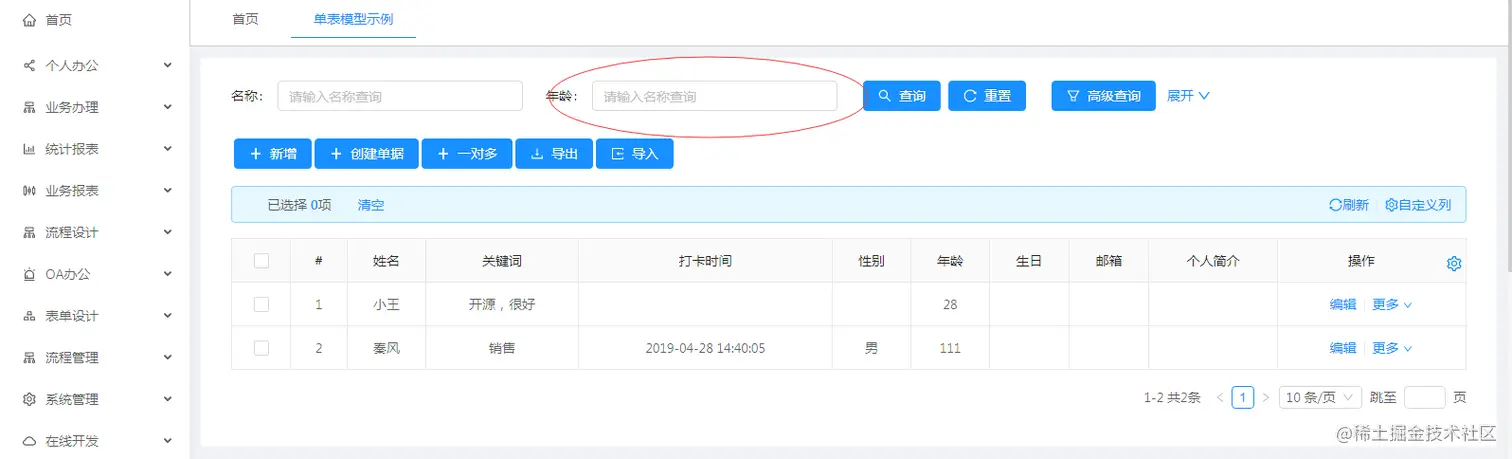
Task: Click the column settings gear in table header
Action: (1454, 263)
